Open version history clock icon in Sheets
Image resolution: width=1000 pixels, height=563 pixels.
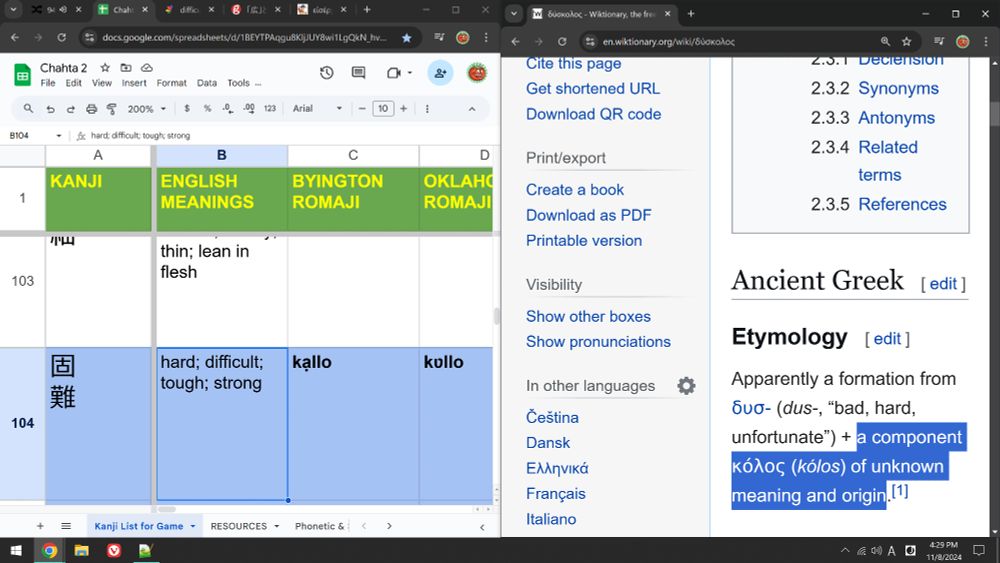[x=327, y=73]
